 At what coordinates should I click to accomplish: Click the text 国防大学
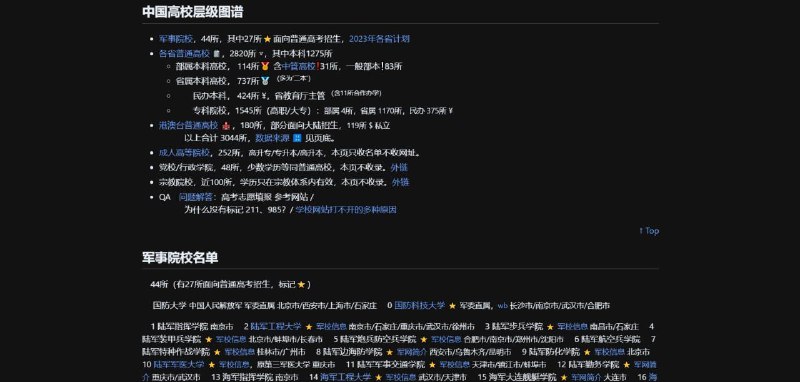point(169,306)
